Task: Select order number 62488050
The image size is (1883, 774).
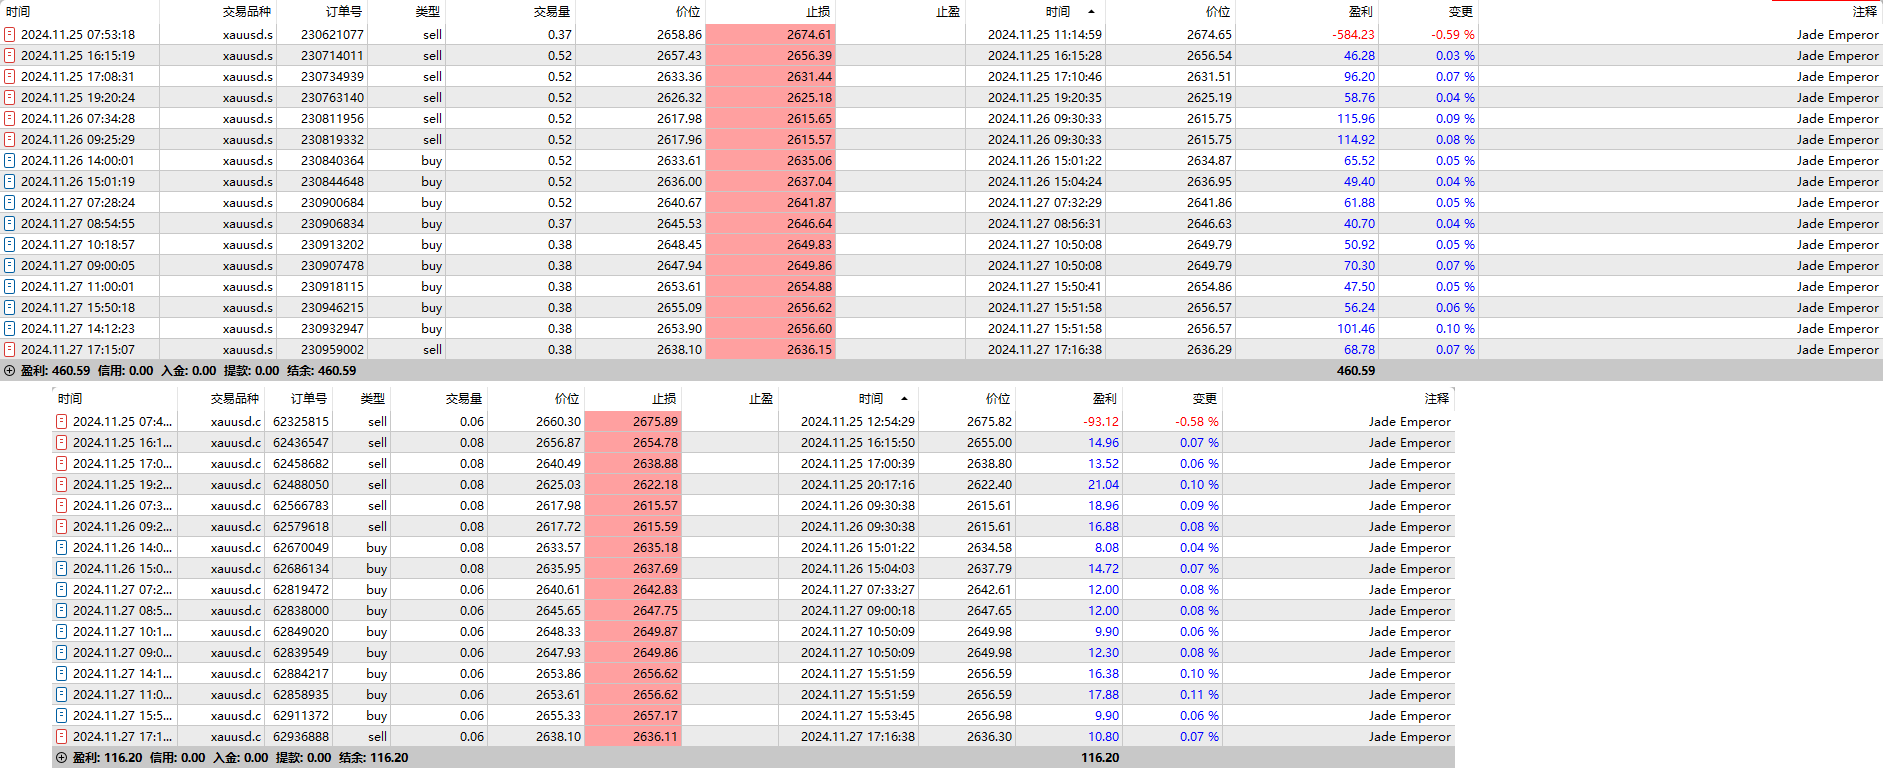Action: [x=301, y=484]
